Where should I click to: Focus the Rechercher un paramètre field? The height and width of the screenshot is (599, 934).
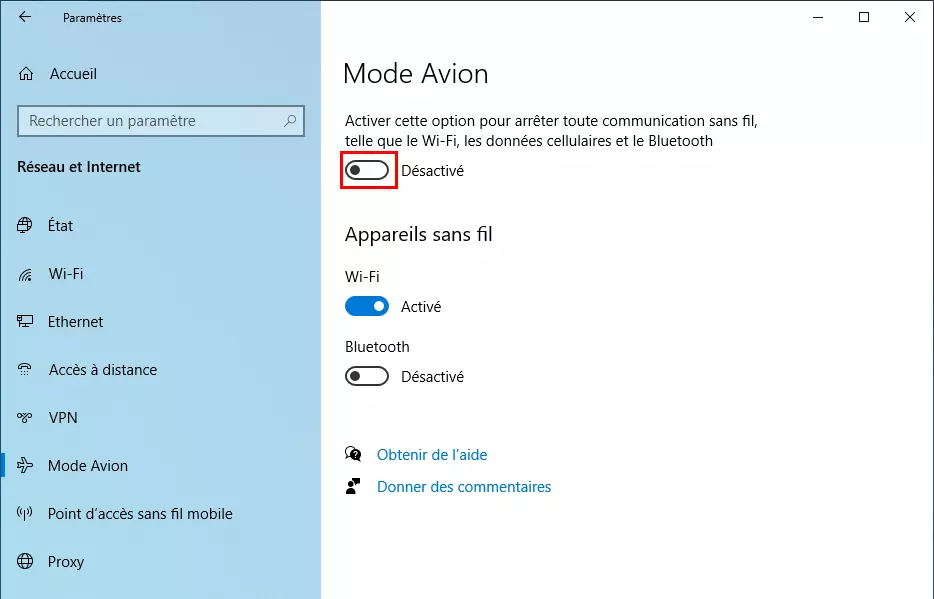coord(161,121)
